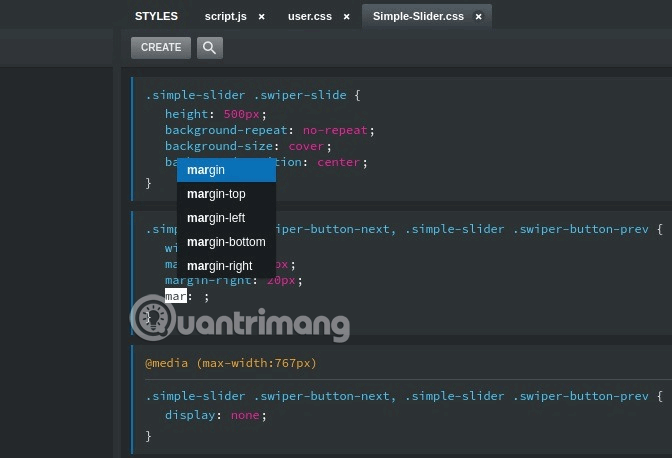
Task: Click the 'center' value
Action: click(x=338, y=162)
